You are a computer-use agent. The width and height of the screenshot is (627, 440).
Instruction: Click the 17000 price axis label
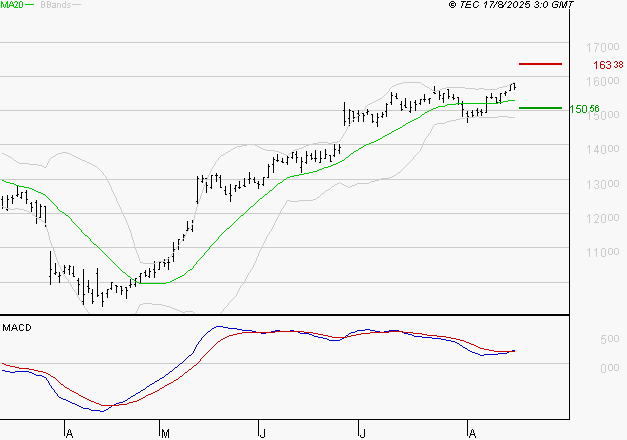(x=600, y=48)
